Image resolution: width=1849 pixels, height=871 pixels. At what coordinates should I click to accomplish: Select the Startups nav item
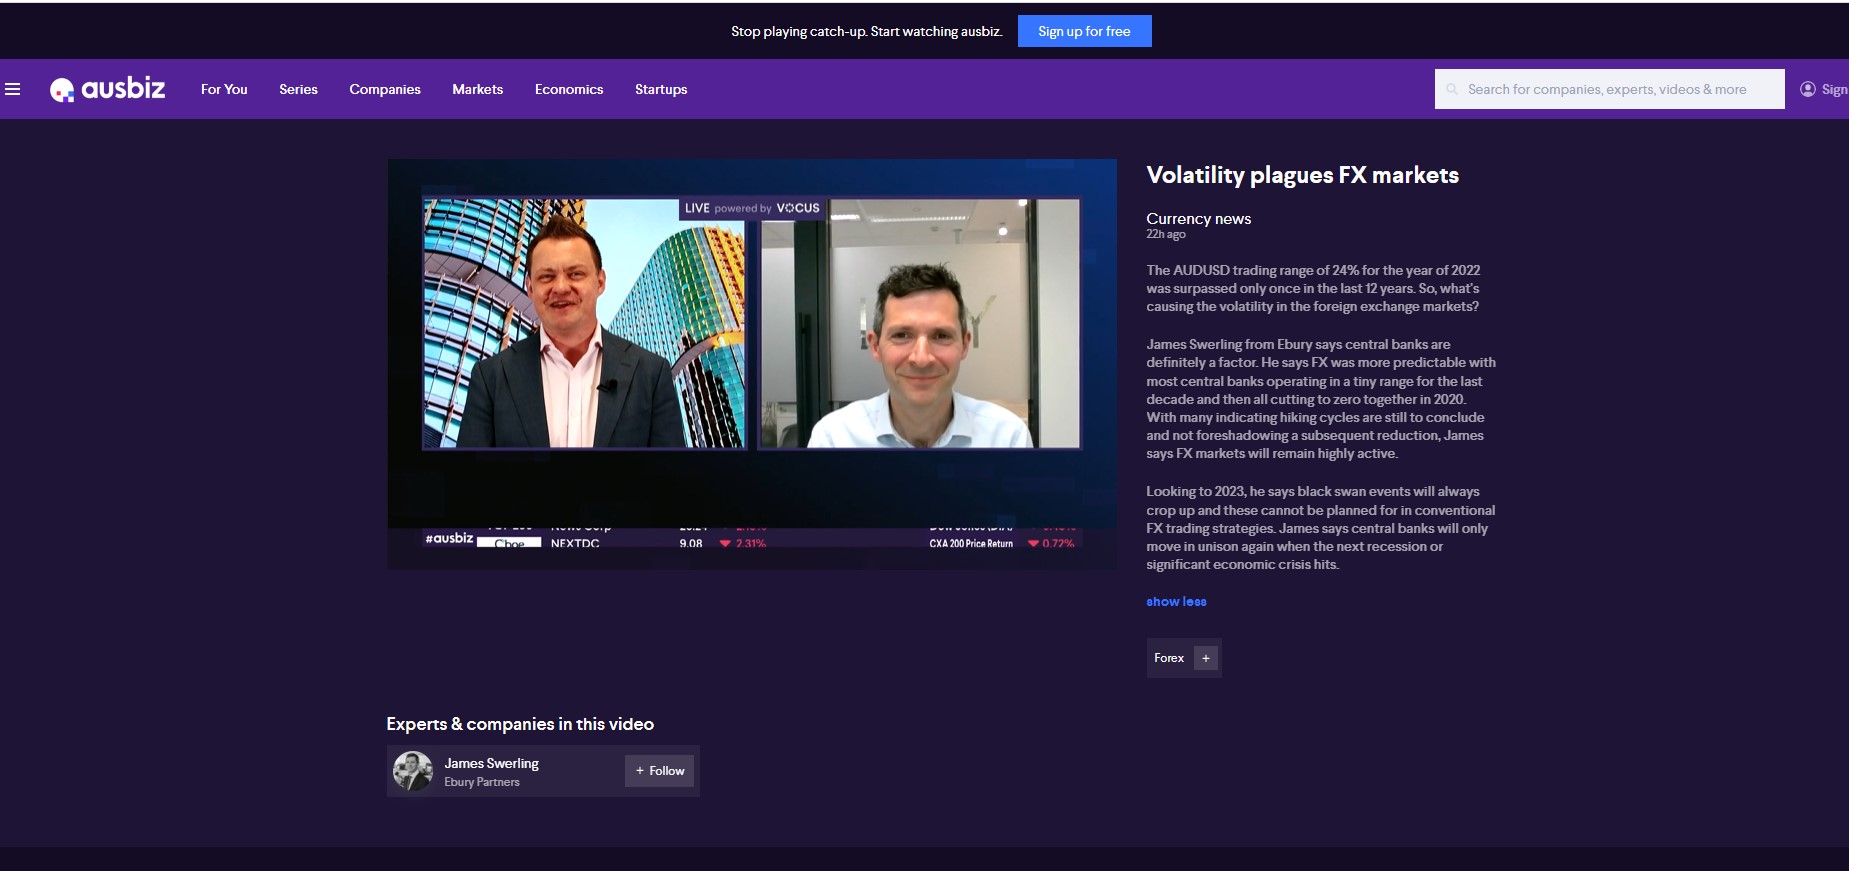pos(661,89)
